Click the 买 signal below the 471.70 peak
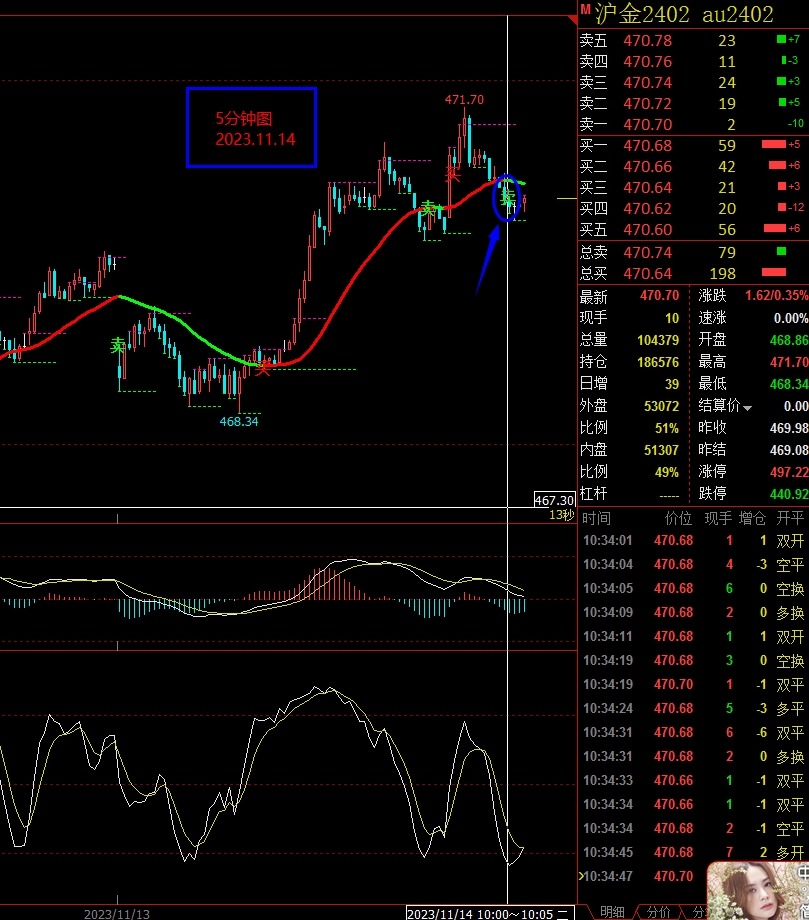The image size is (809, 920). pyautogui.click(x=452, y=174)
